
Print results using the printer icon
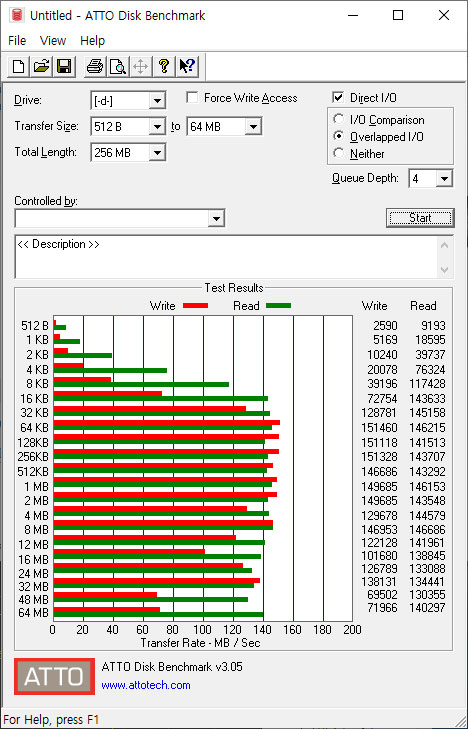95,66
